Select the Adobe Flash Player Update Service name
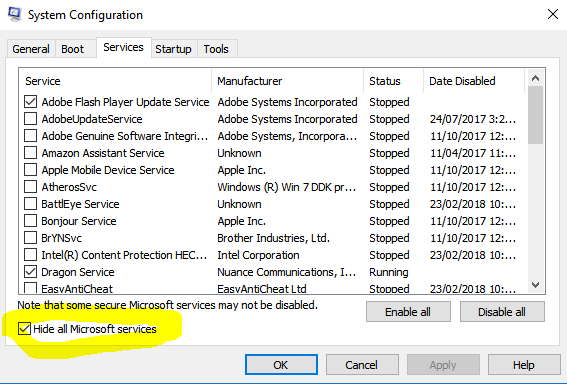The width and height of the screenshot is (567, 384). [125, 102]
